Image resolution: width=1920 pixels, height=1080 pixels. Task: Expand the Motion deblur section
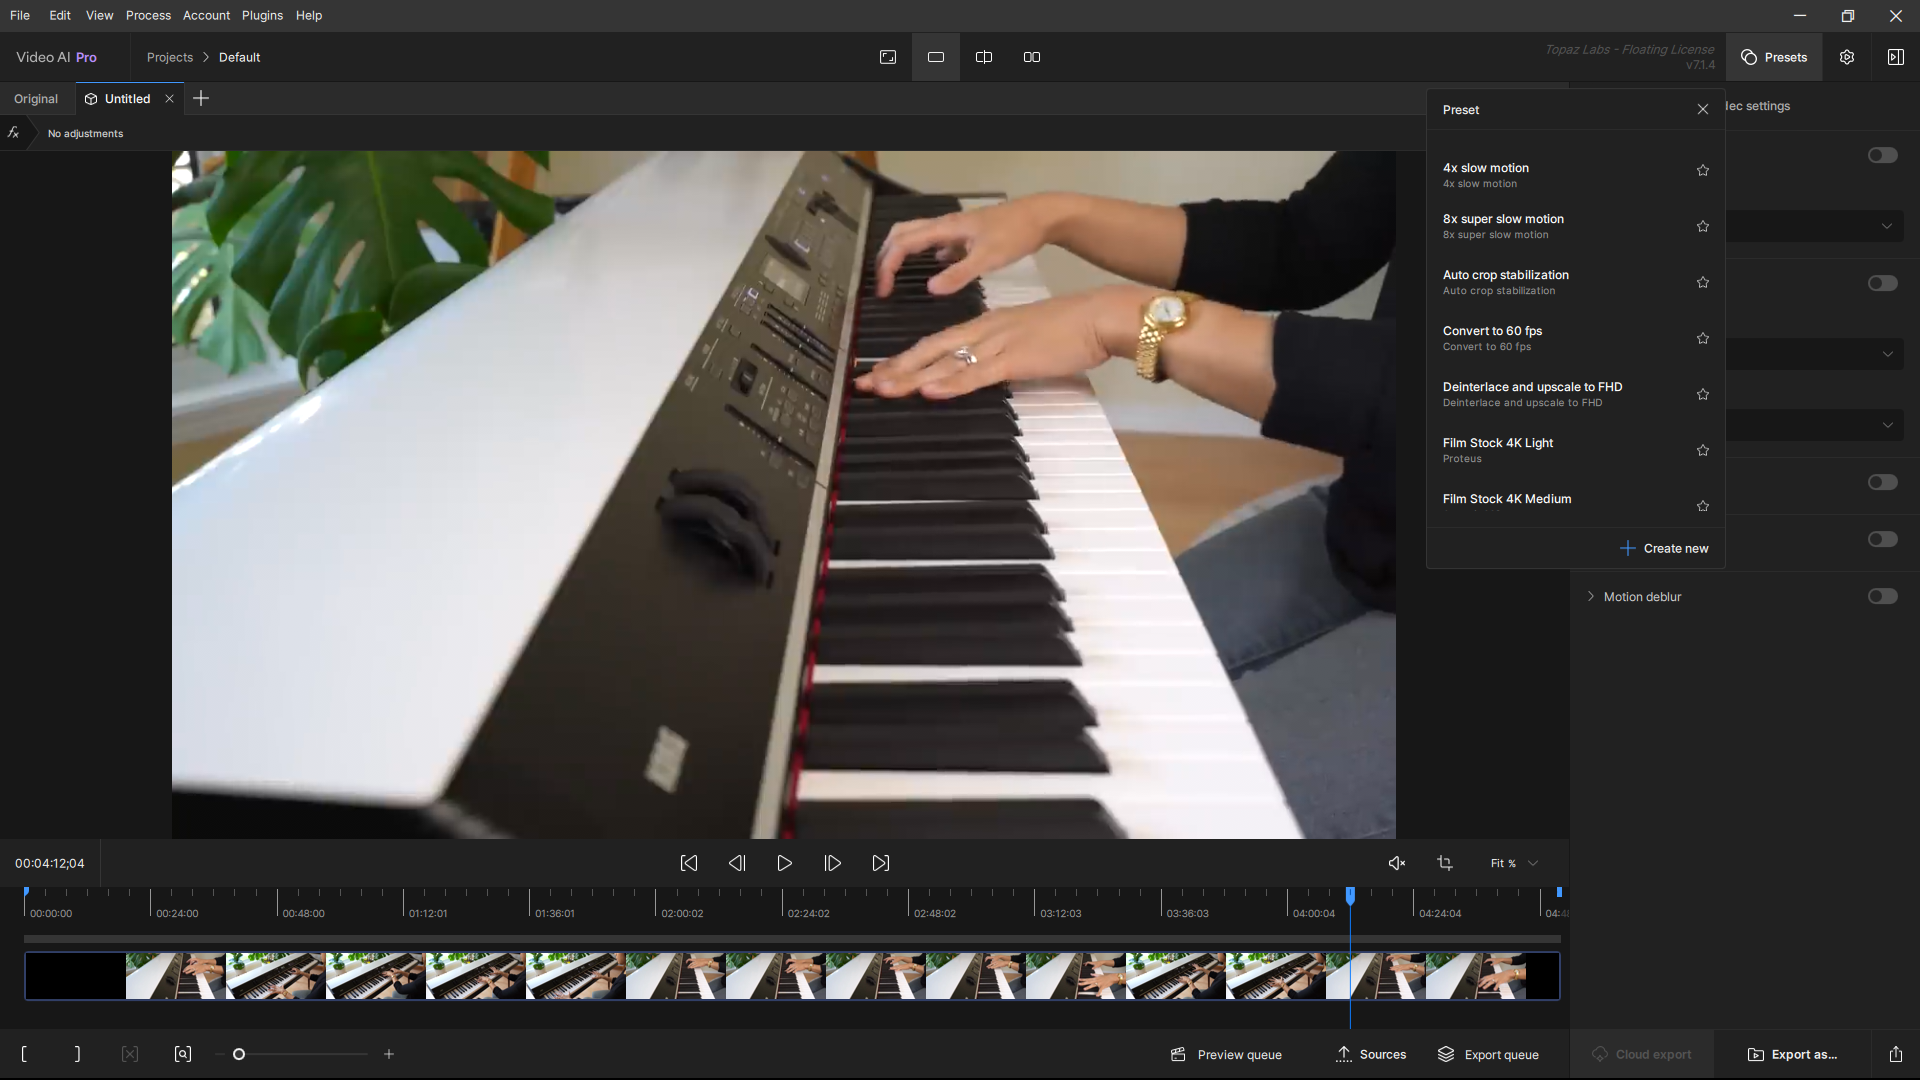1591,597
